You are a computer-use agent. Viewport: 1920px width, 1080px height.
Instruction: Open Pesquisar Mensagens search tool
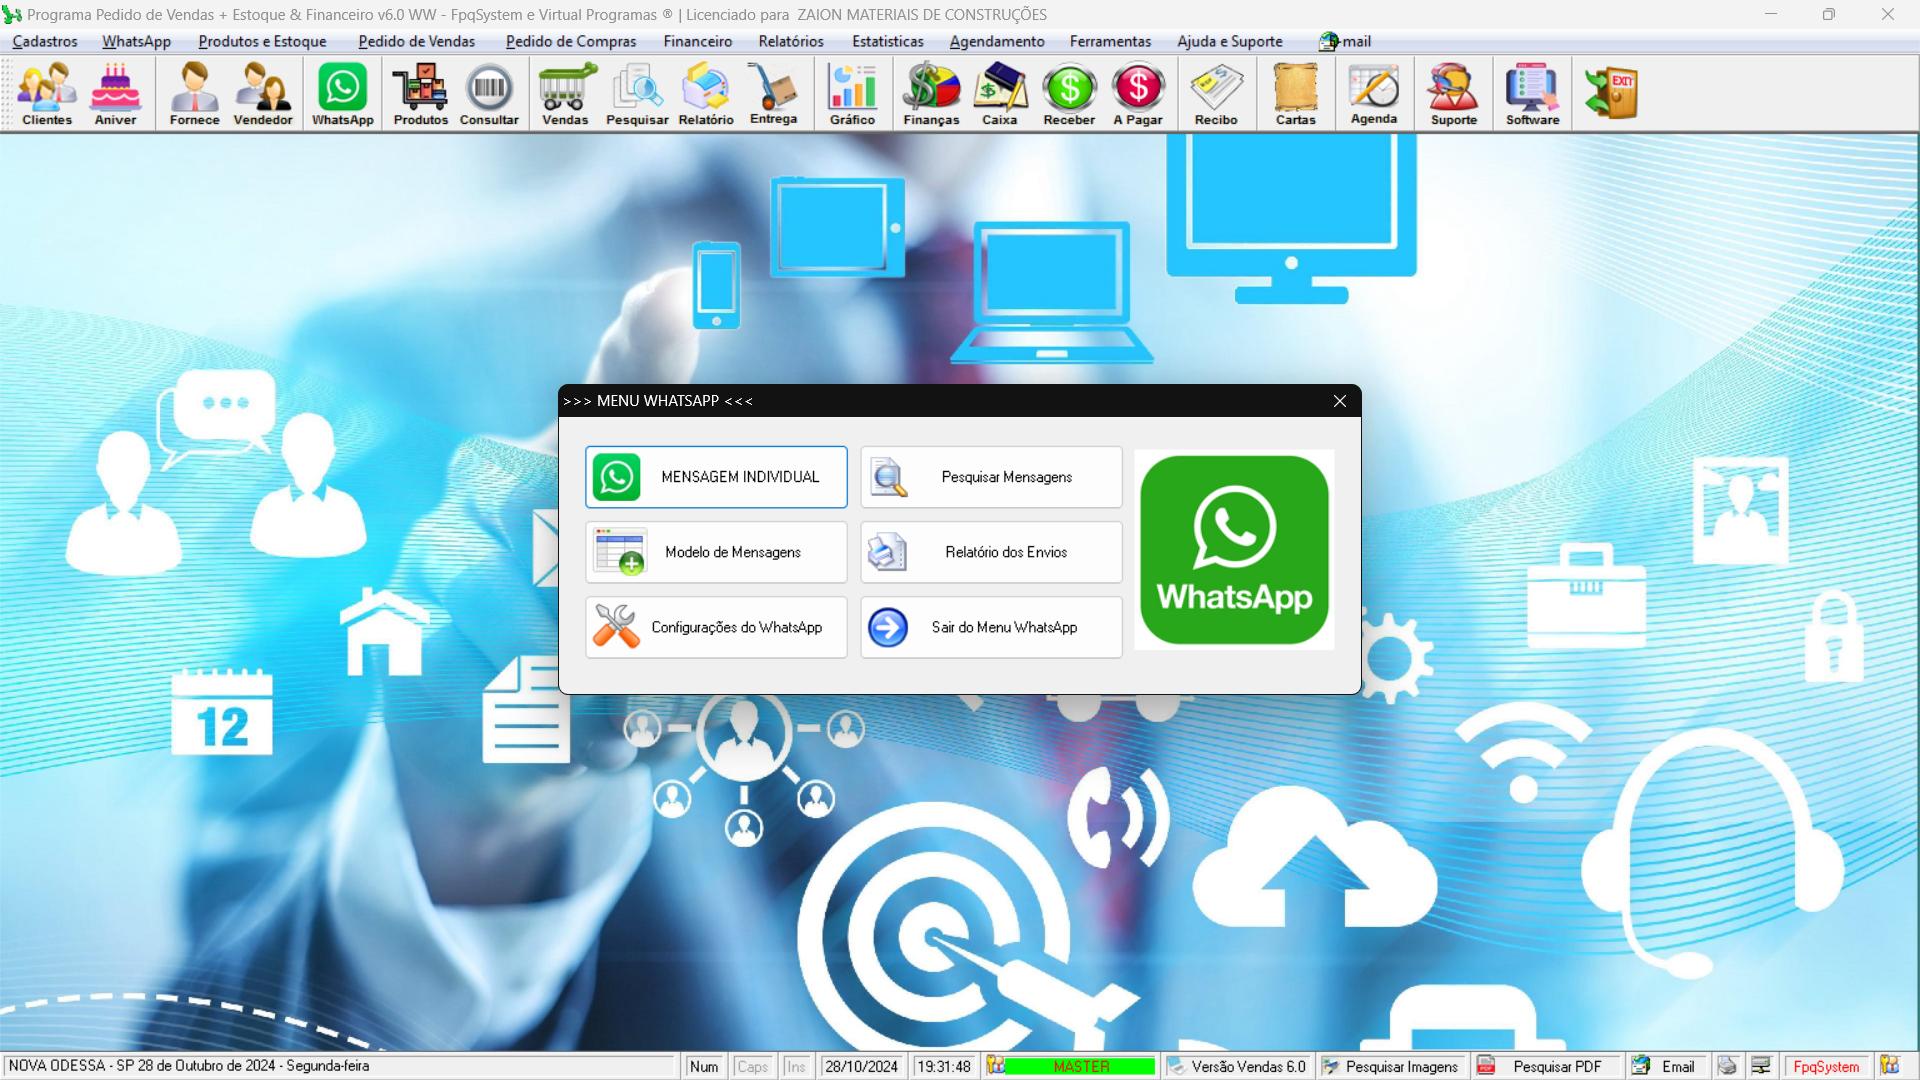click(990, 476)
